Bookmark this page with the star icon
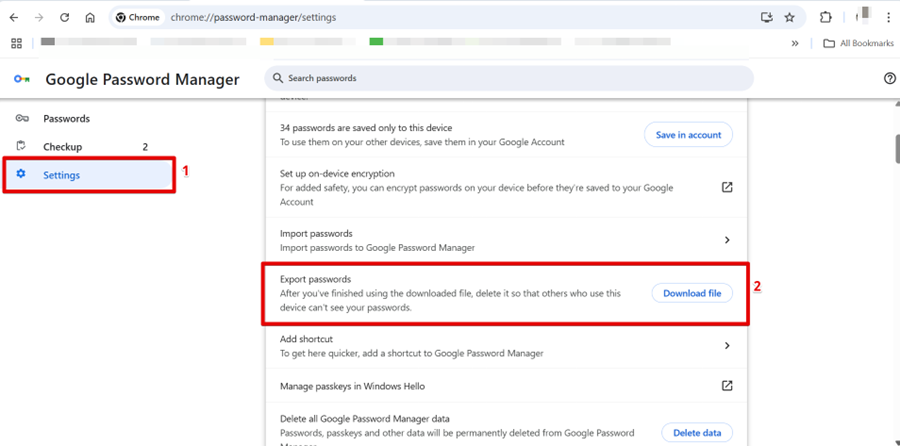Screen dimensions: 900x446 (x=789, y=17)
